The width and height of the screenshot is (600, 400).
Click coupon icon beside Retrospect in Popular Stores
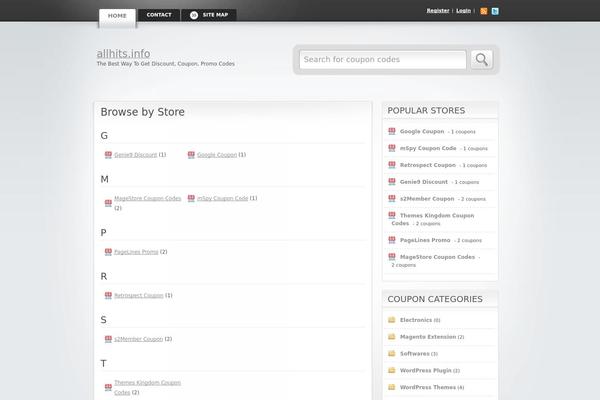click(392, 165)
